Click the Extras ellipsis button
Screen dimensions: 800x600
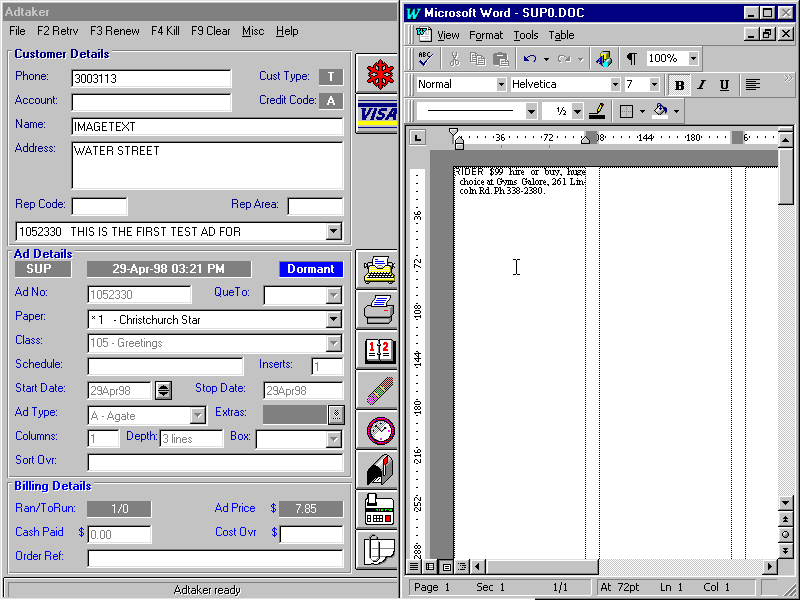click(336, 415)
